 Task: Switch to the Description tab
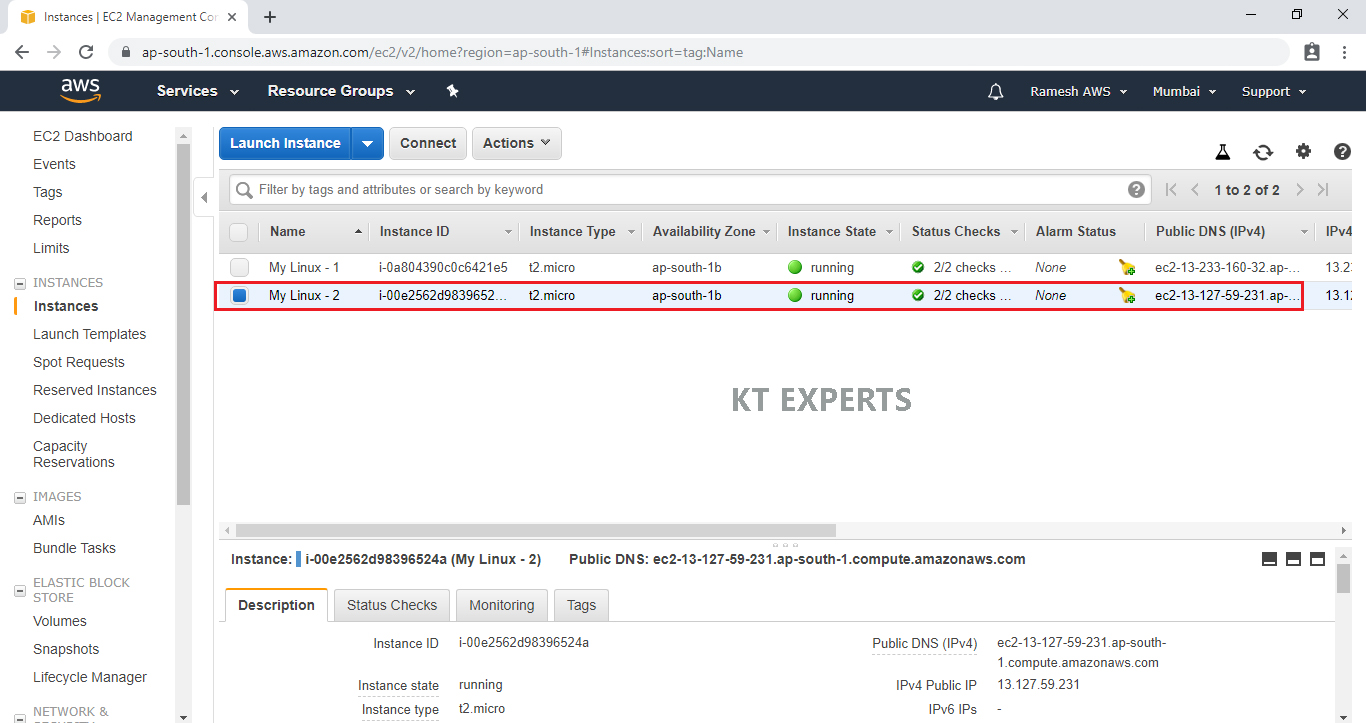tap(276, 605)
